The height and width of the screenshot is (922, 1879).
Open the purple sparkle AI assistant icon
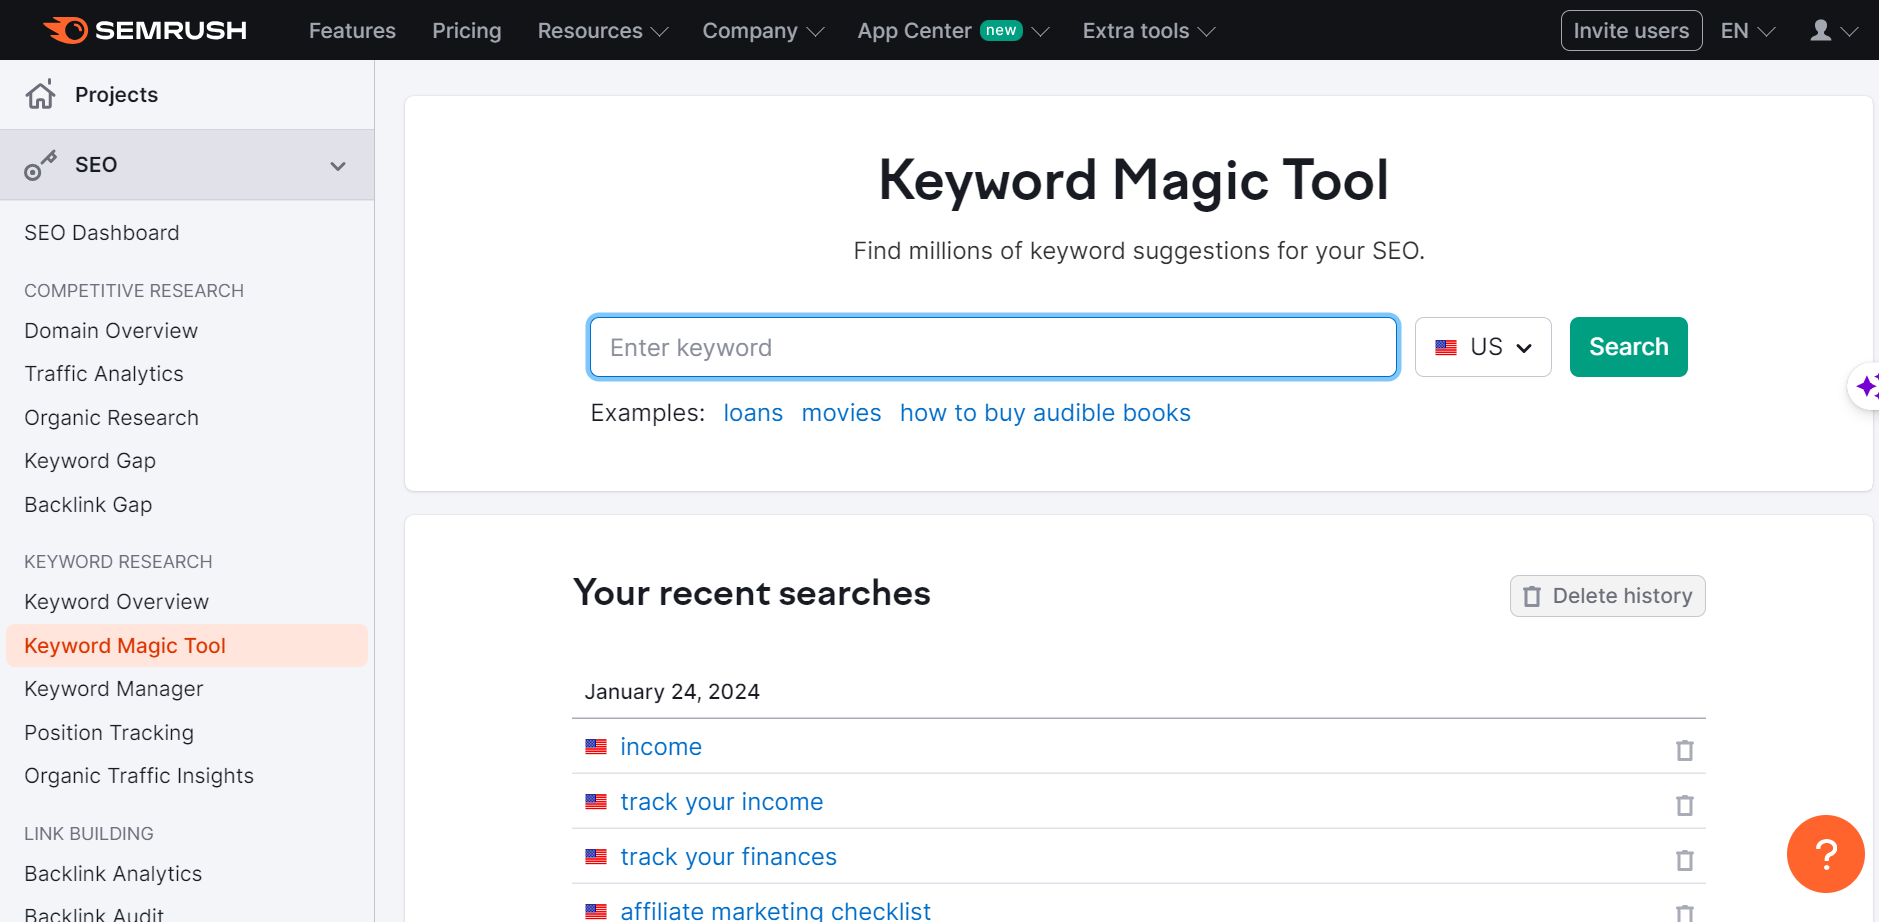pyautogui.click(x=1866, y=386)
